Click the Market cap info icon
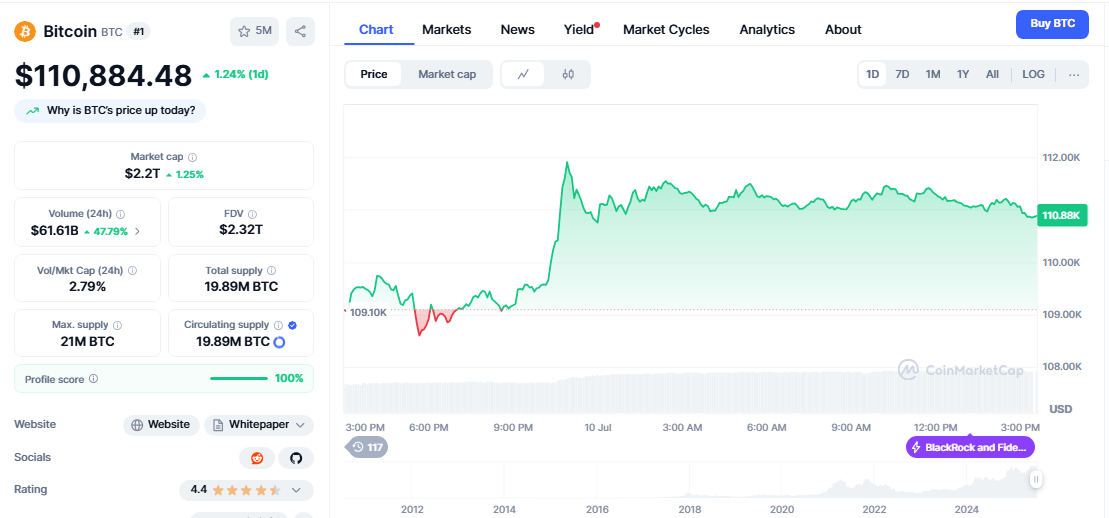 [x=192, y=157]
